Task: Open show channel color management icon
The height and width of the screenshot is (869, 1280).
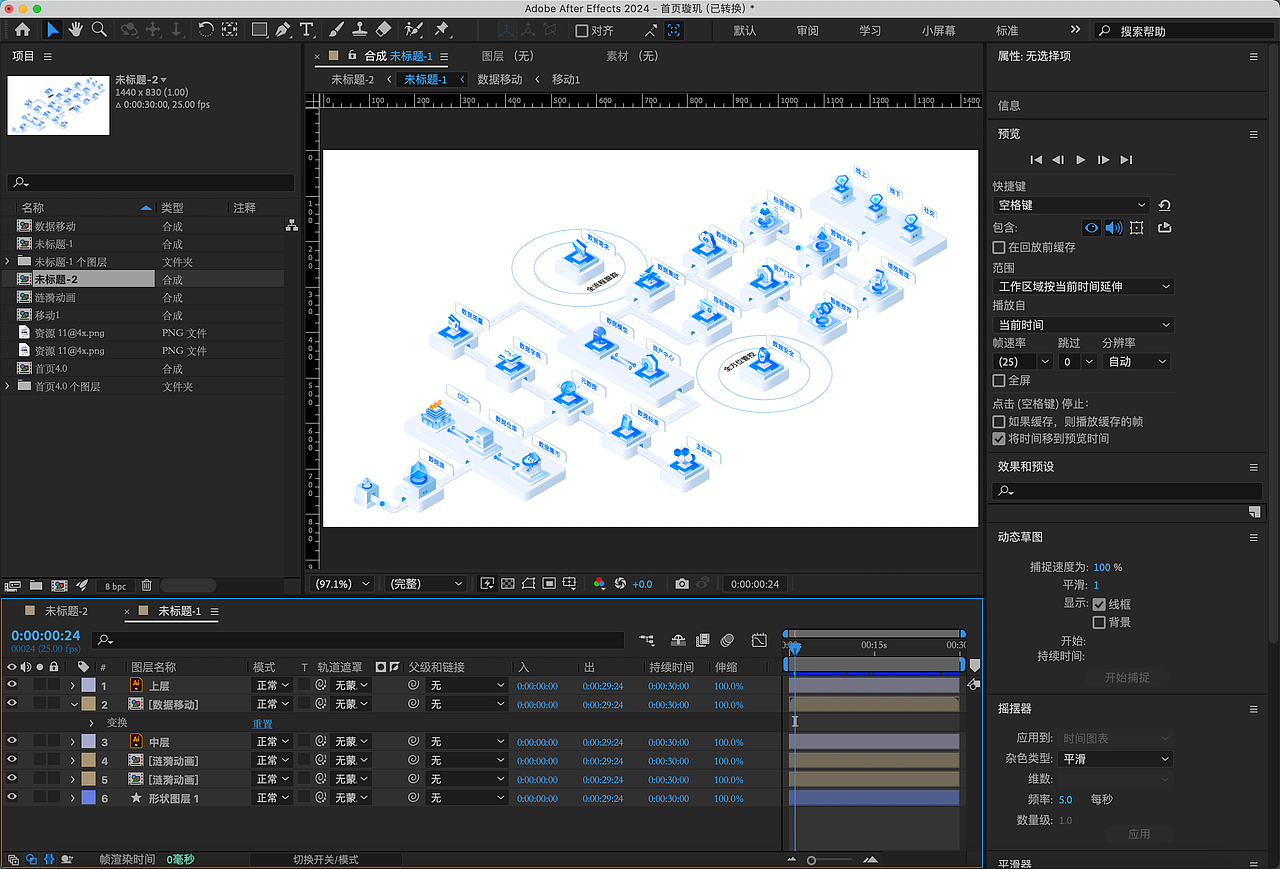Action: (599, 584)
